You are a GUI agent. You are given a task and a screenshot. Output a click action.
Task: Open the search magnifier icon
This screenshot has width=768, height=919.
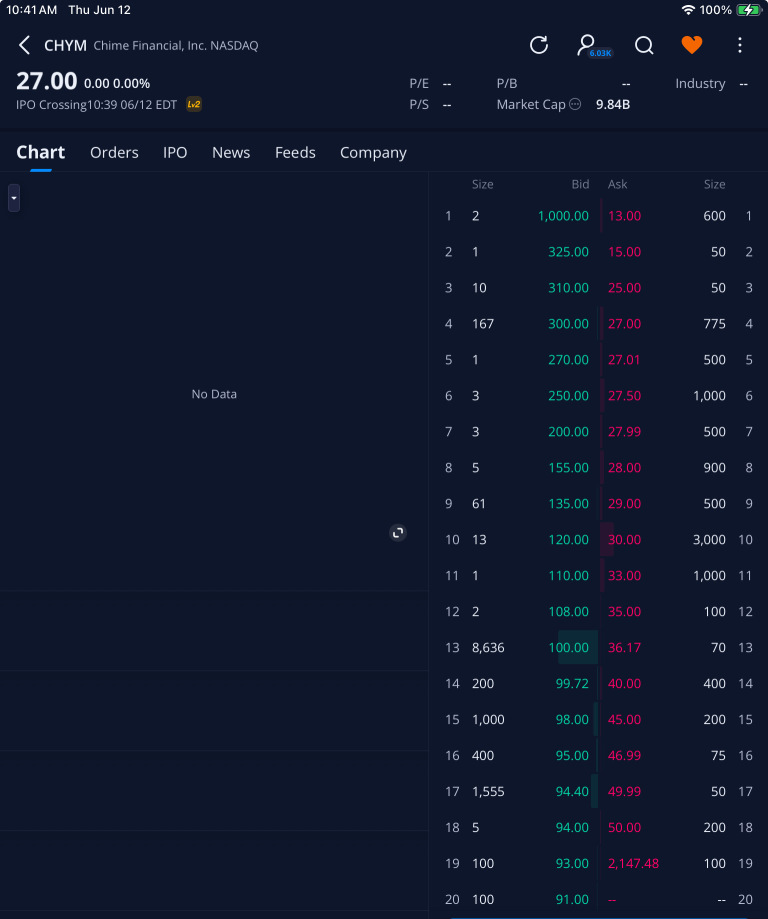(x=644, y=45)
